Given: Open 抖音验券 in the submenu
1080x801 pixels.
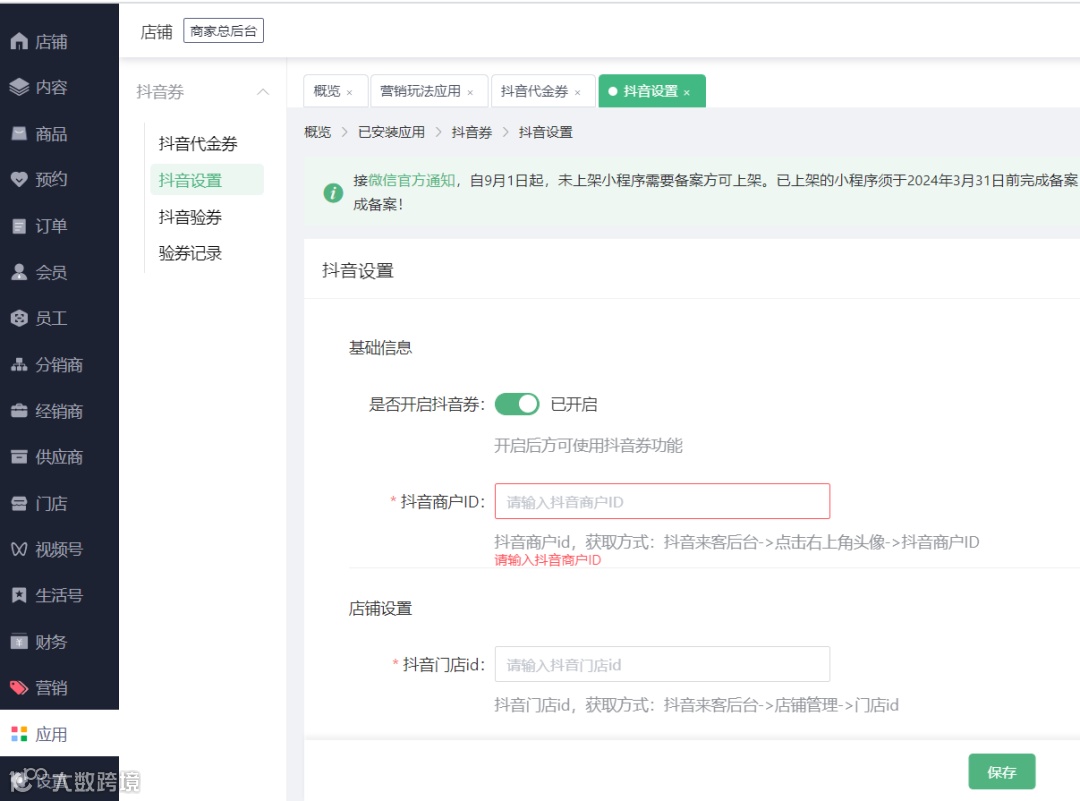Looking at the screenshot, I should [x=190, y=217].
